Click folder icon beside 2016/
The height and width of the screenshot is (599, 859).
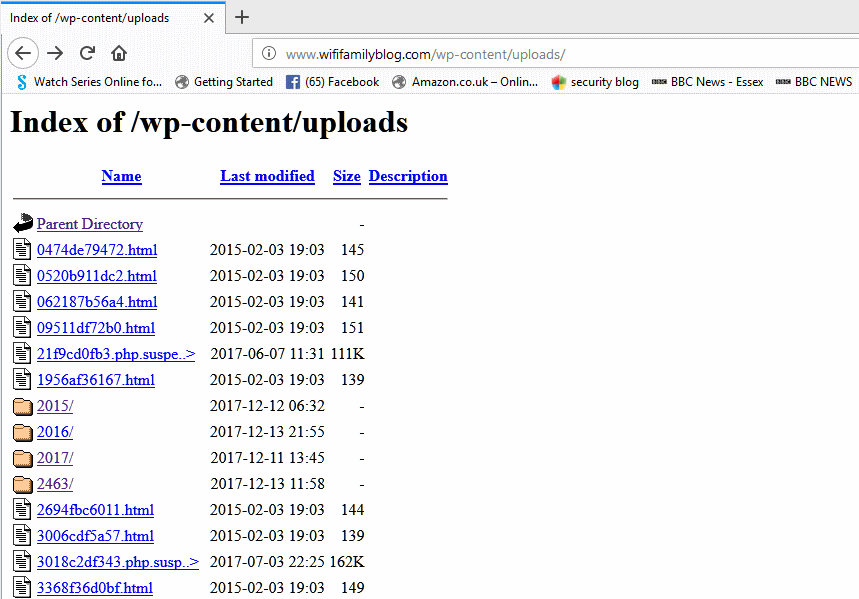click(22, 432)
